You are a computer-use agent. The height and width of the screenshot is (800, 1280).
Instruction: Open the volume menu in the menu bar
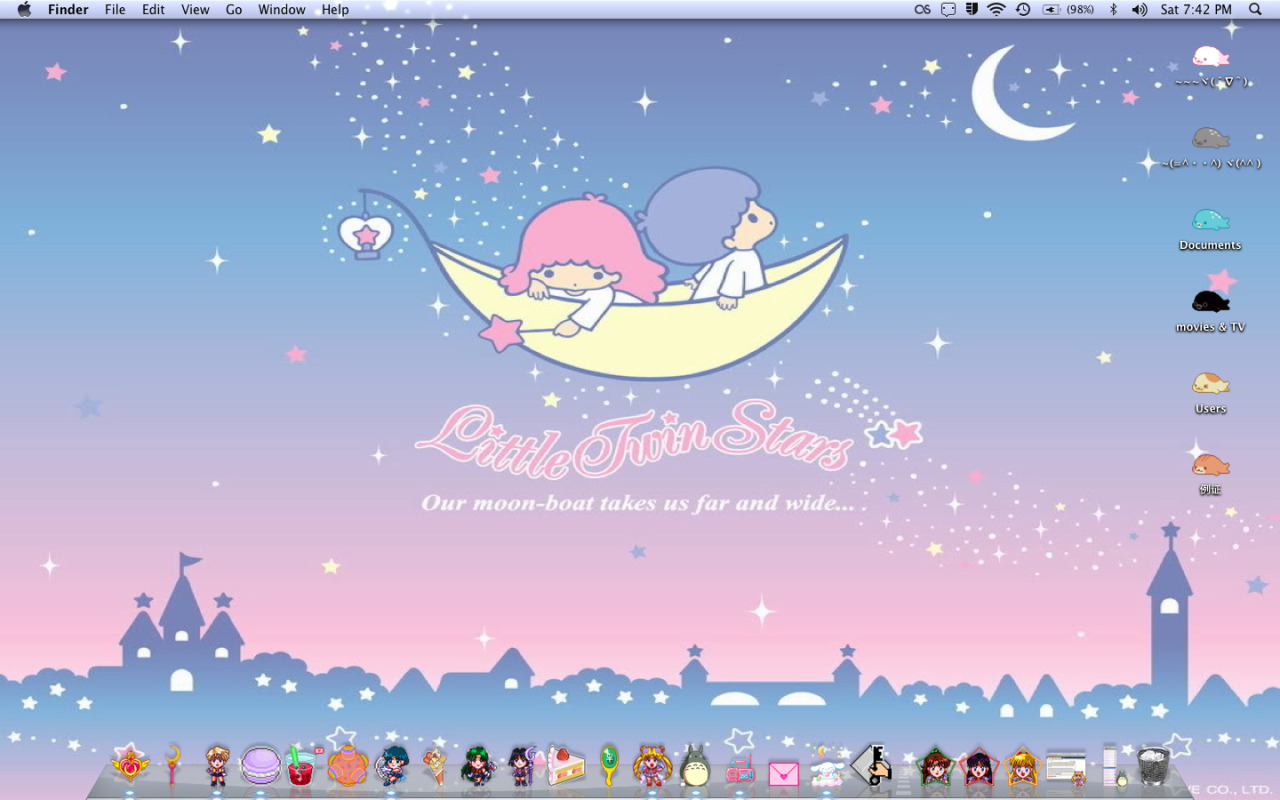[1139, 10]
